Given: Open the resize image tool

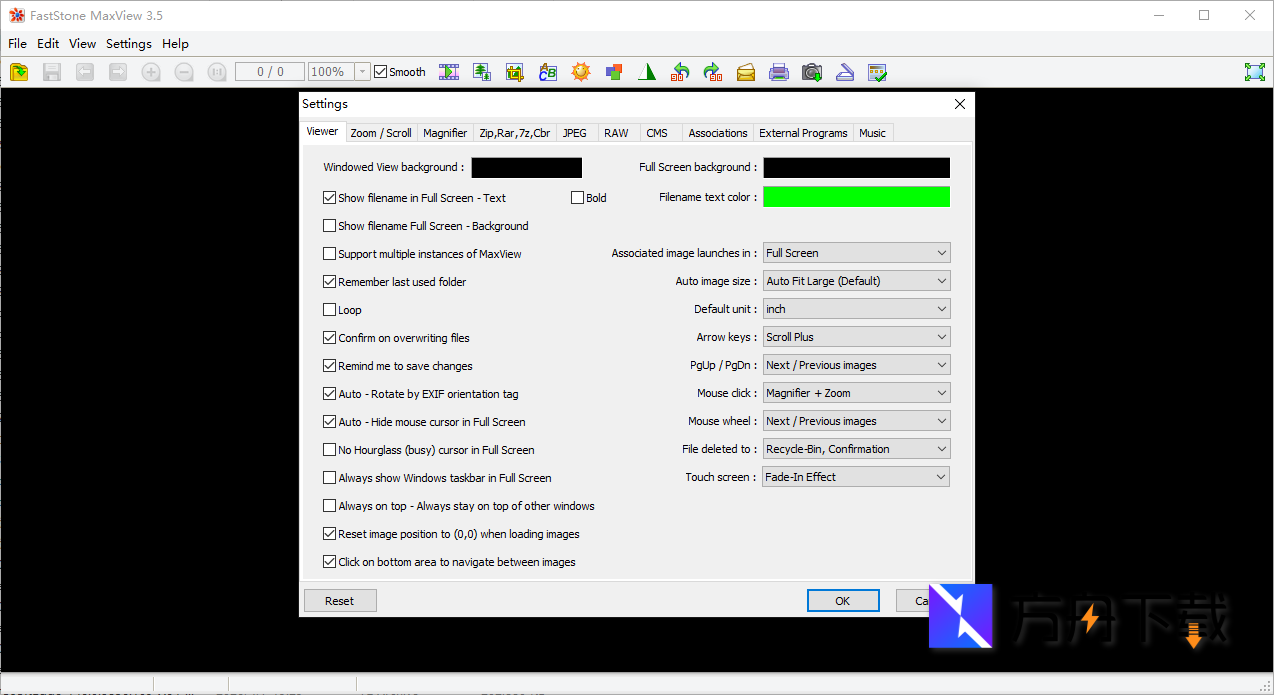Looking at the screenshot, I should [x=482, y=72].
